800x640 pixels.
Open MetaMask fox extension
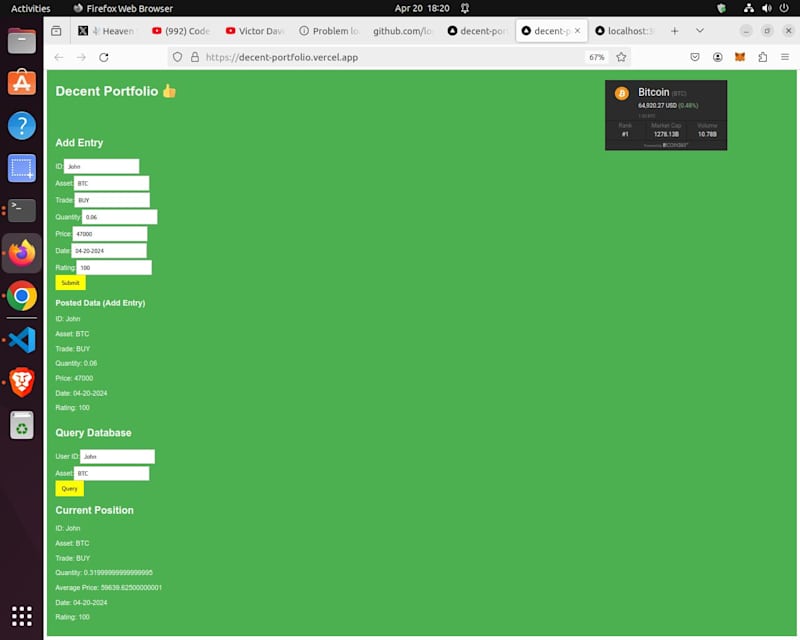coord(740,57)
